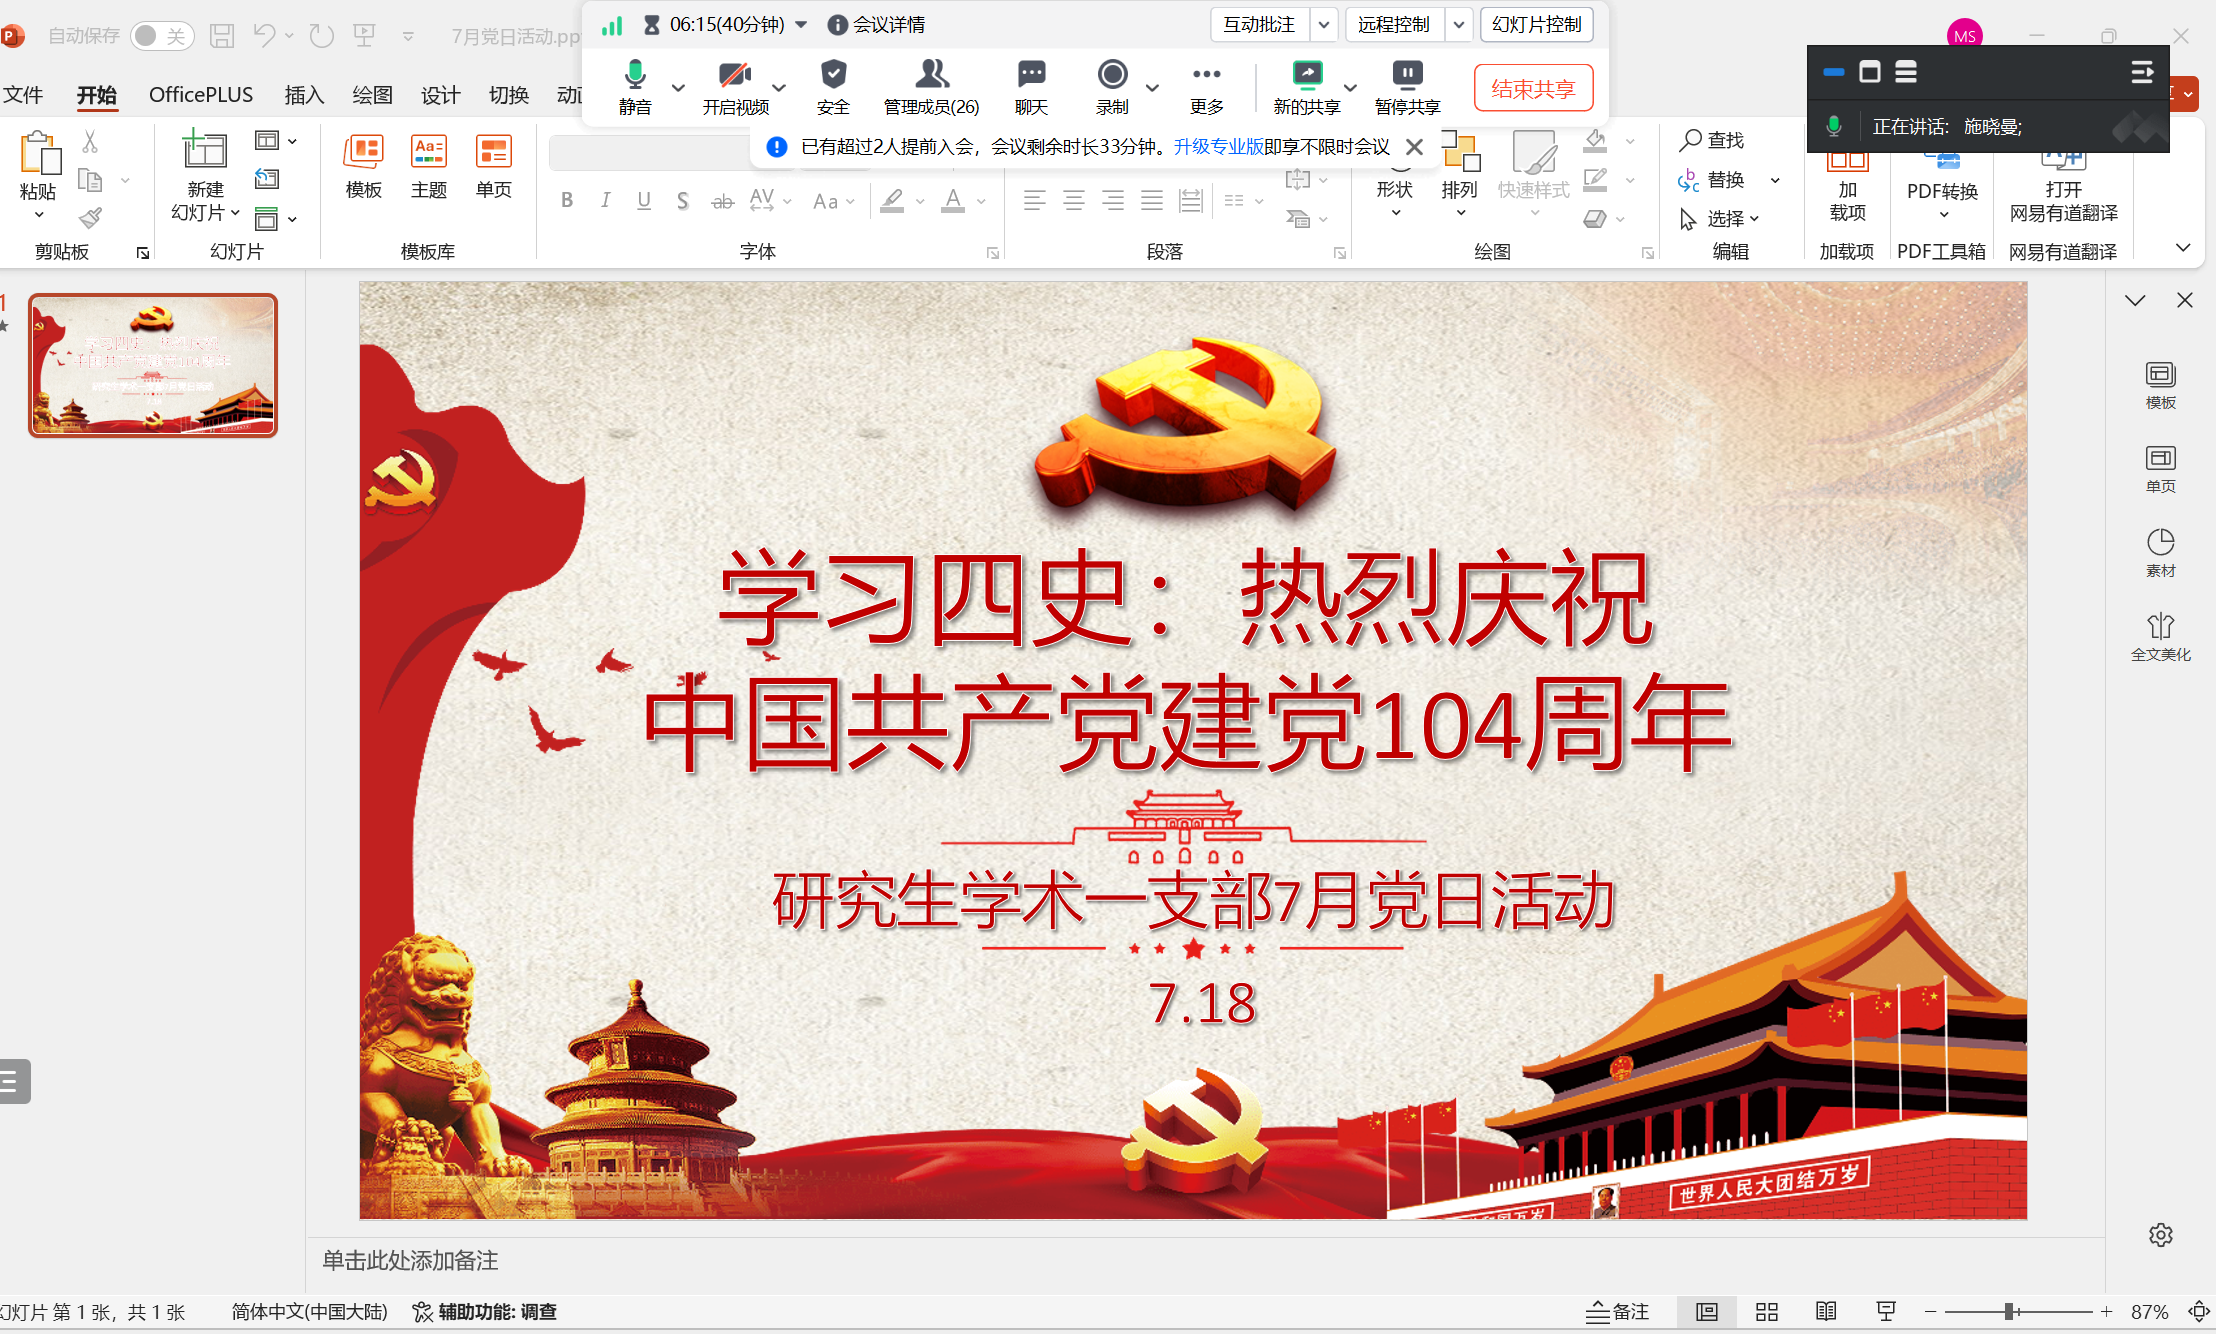Viewport: 2216px width, 1334px height.
Task: Start recording with 录制 icon
Action: tap(1112, 76)
